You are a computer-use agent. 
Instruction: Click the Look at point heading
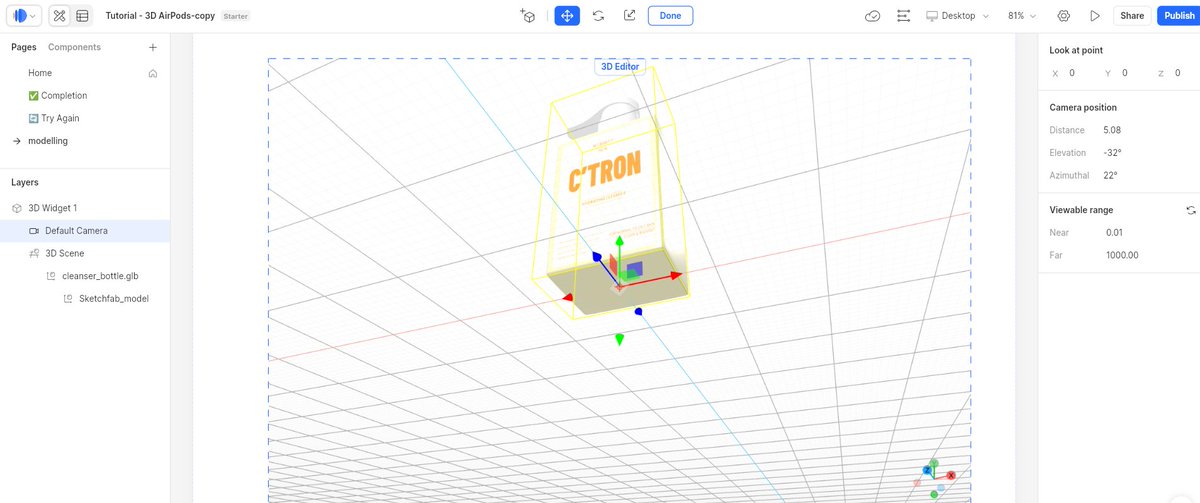pos(1076,50)
